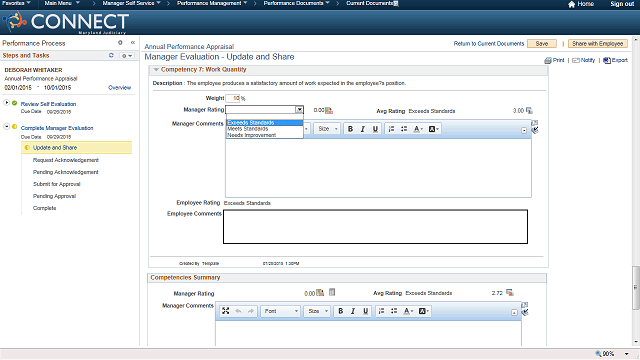
Task: Click the Save button
Action: 542,44
